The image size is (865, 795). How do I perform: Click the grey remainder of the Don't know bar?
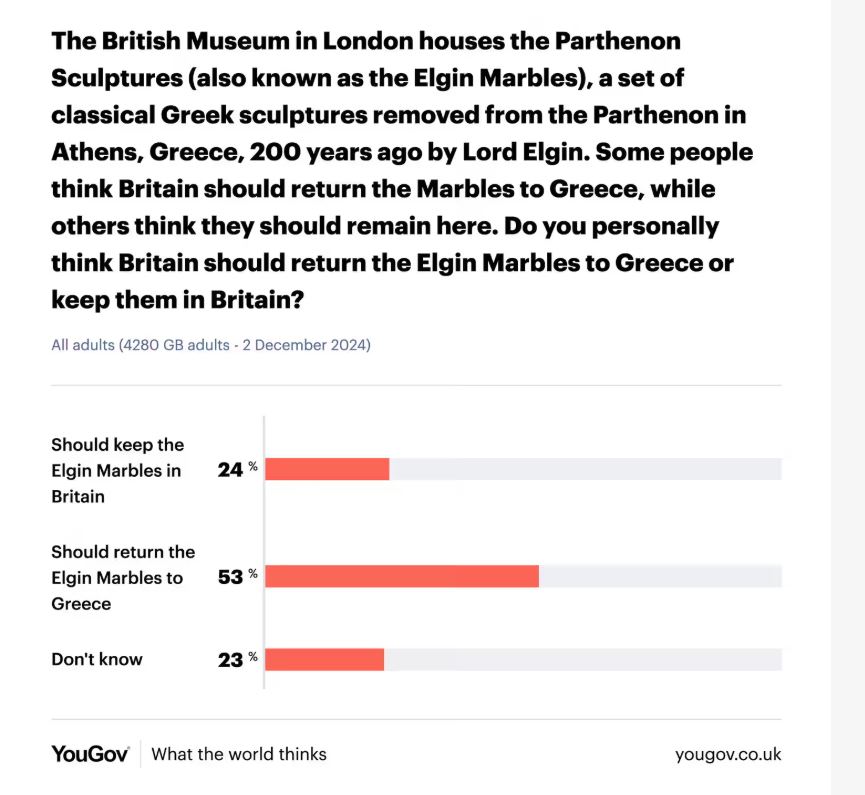(x=583, y=659)
